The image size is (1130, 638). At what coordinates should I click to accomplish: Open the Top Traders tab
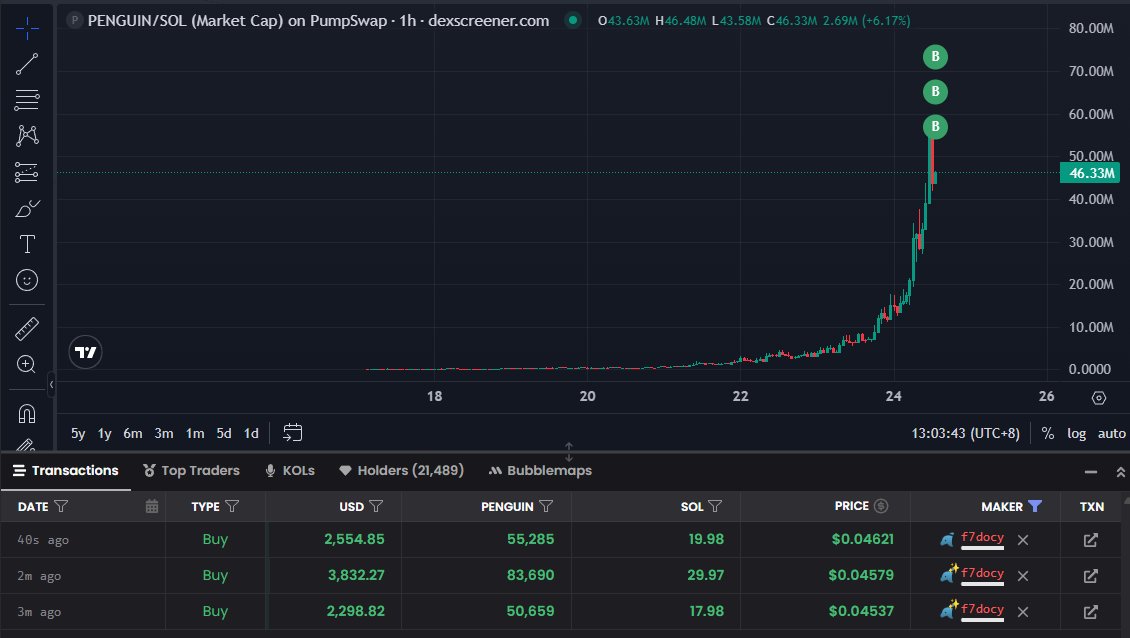pyautogui.click(x=191, y=471)
